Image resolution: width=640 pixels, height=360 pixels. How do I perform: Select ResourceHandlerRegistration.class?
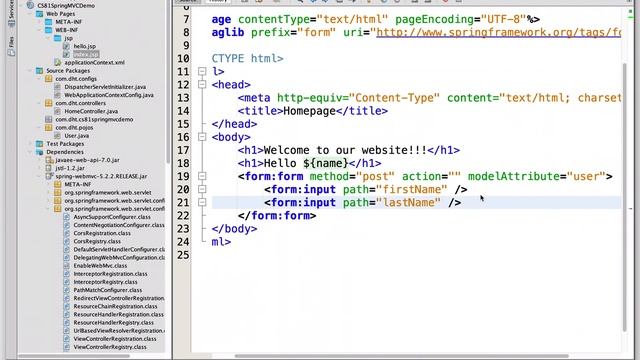click(x=118, y=314)
